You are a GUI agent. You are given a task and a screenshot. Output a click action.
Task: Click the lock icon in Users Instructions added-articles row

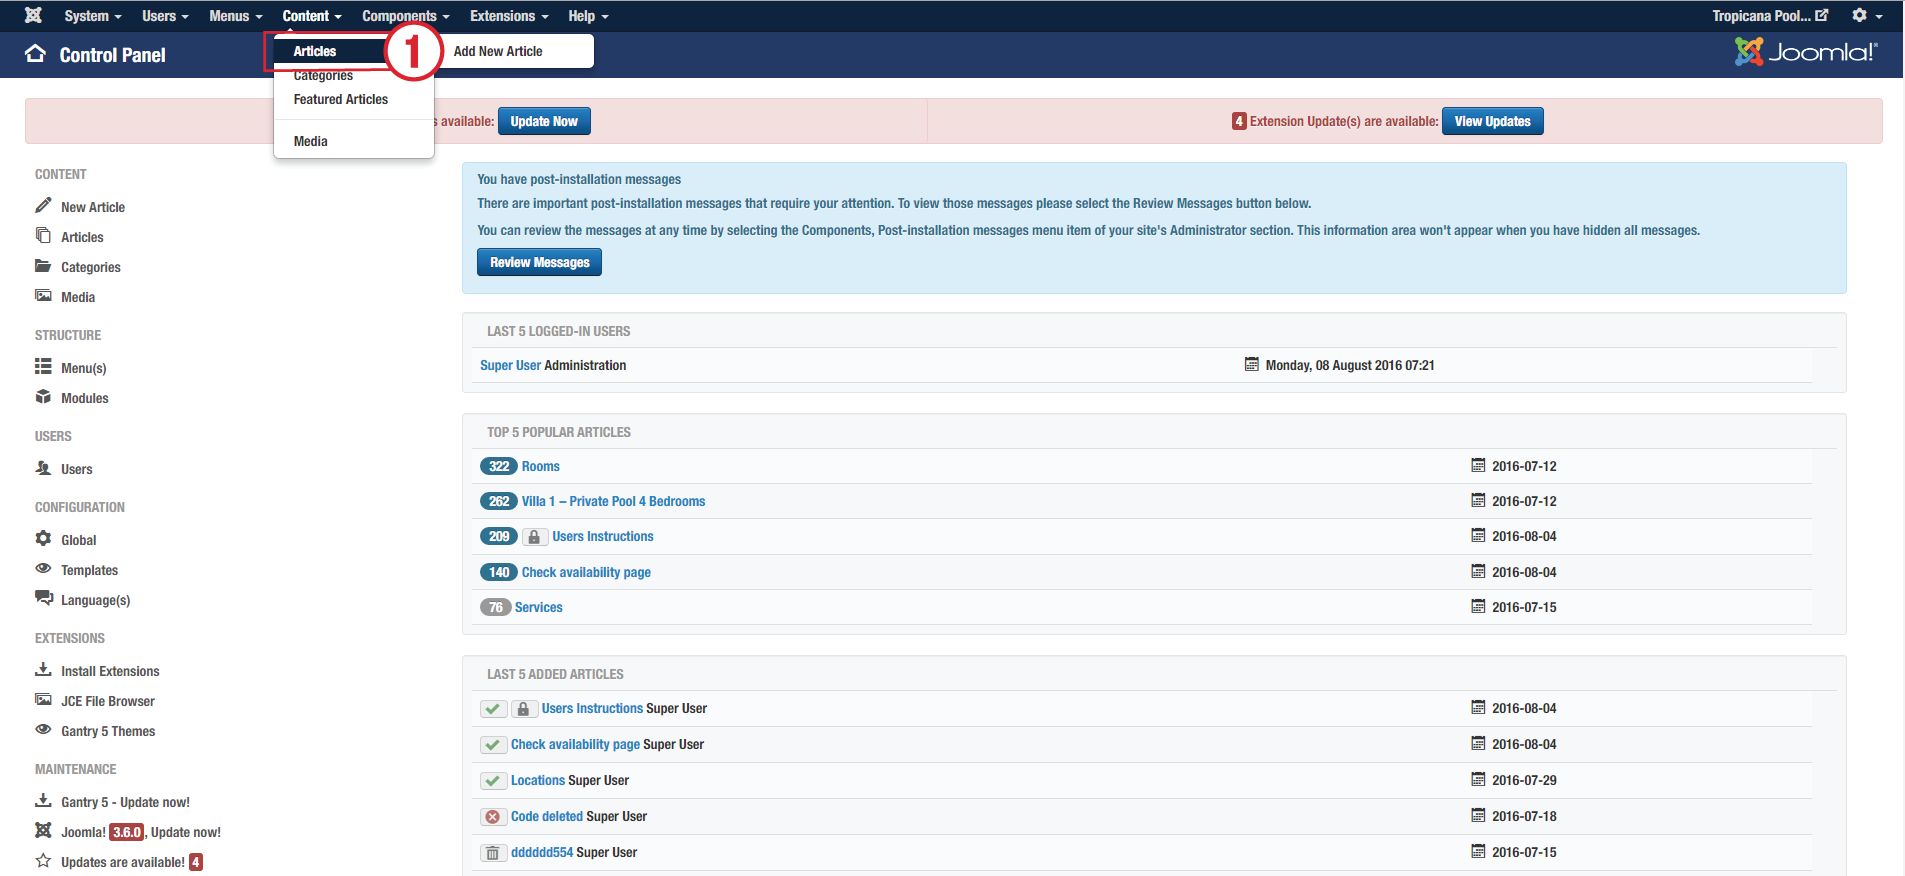pyautogui.click(x=523, y=709)
